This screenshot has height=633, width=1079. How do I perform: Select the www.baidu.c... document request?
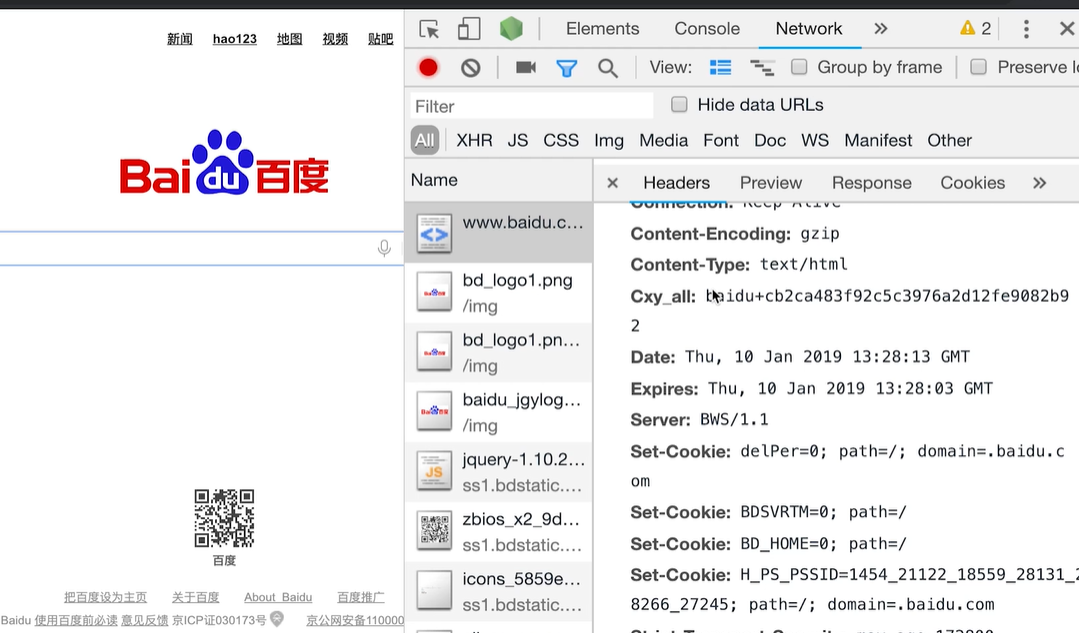(x=499, y=233)
